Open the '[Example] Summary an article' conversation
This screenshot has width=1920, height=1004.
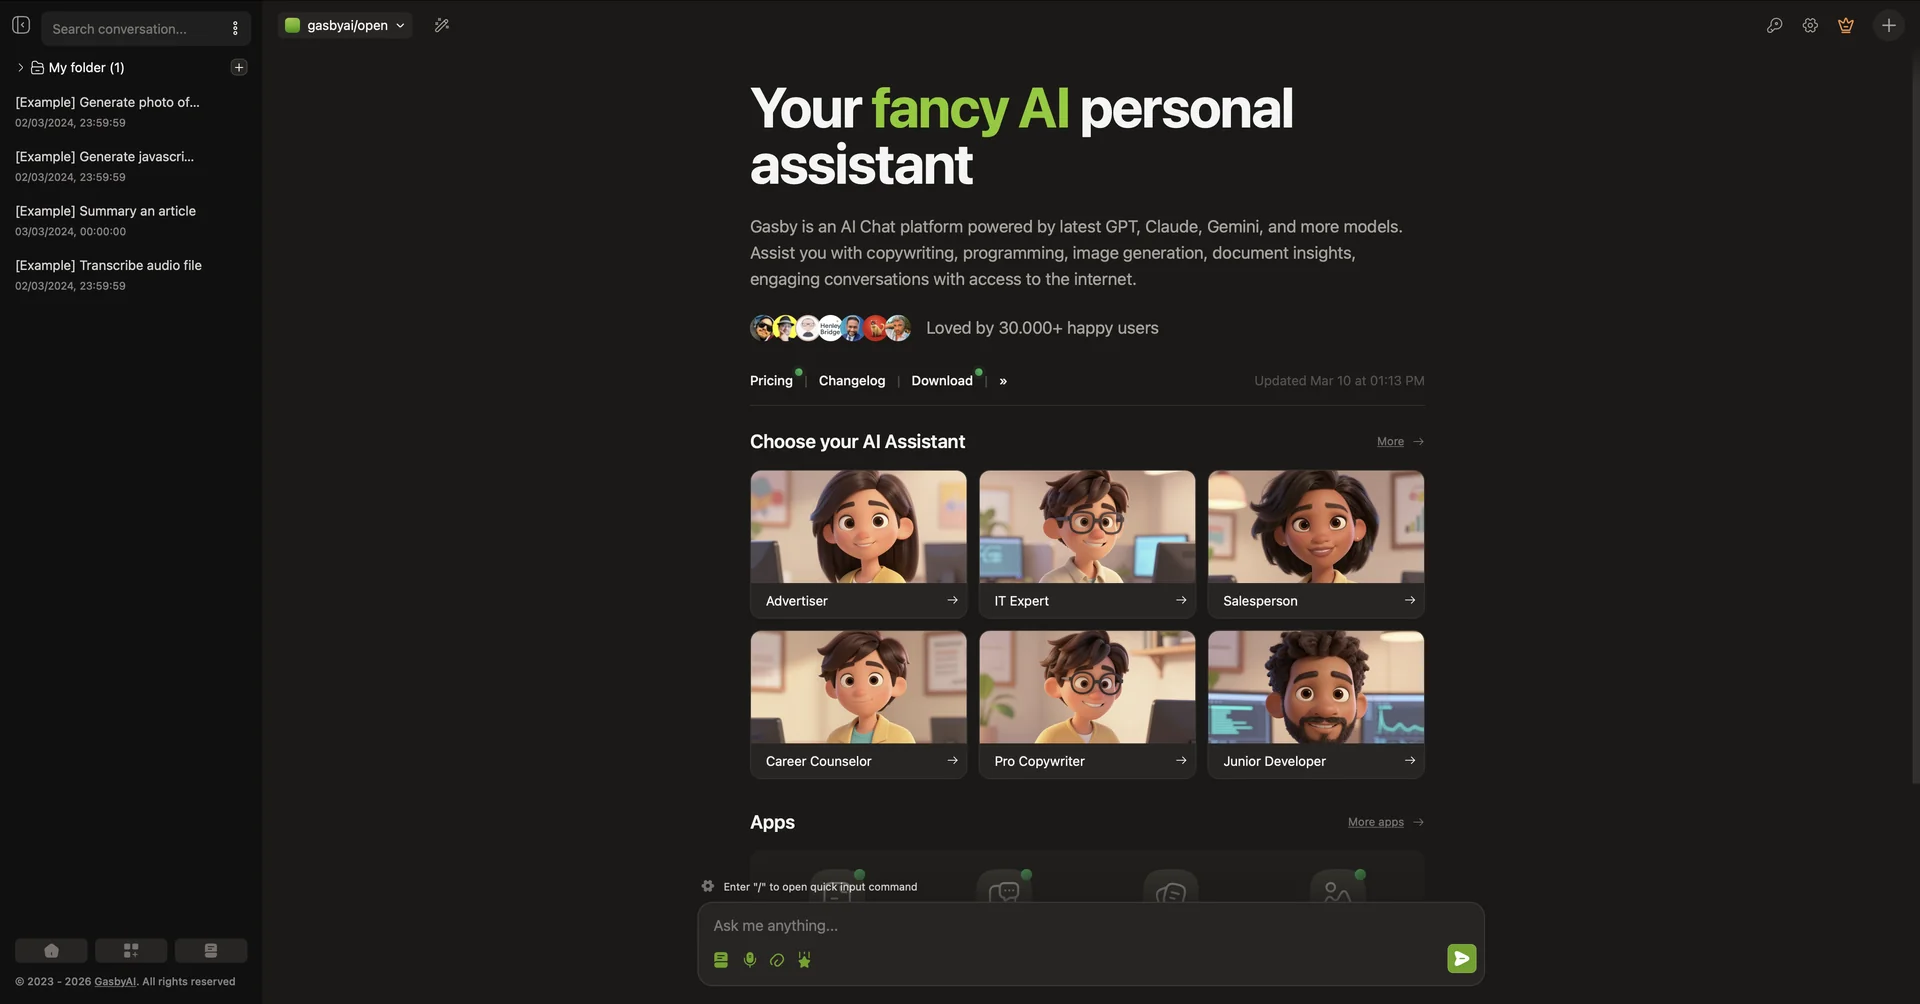point(130,220)
